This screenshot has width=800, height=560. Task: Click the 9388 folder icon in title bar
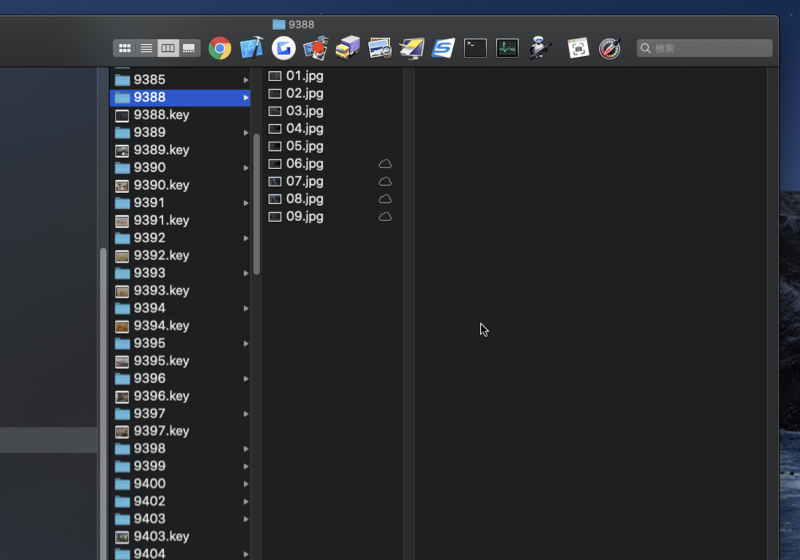point(279,24)
